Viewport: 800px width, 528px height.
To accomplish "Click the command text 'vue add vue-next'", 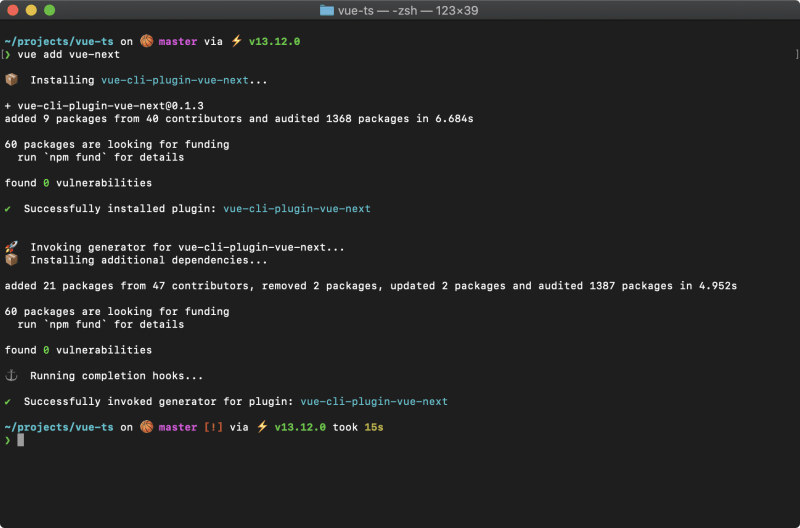I will tap(68, 55).
